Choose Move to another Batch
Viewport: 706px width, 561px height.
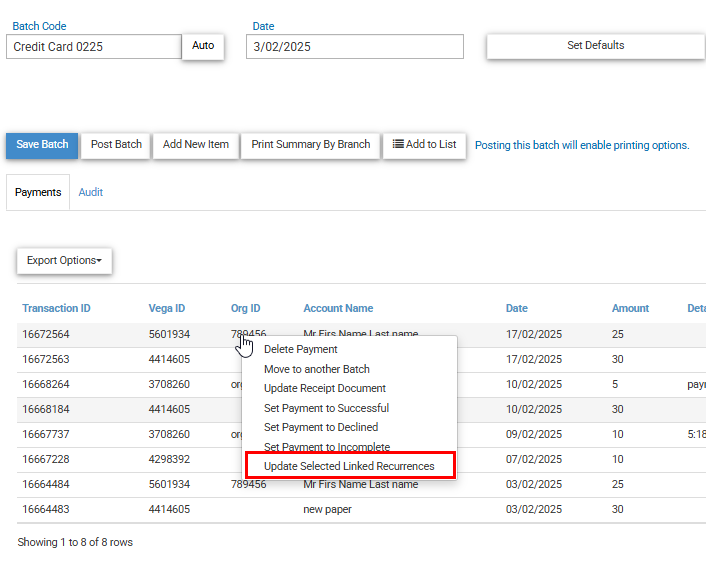coord(317,369)
